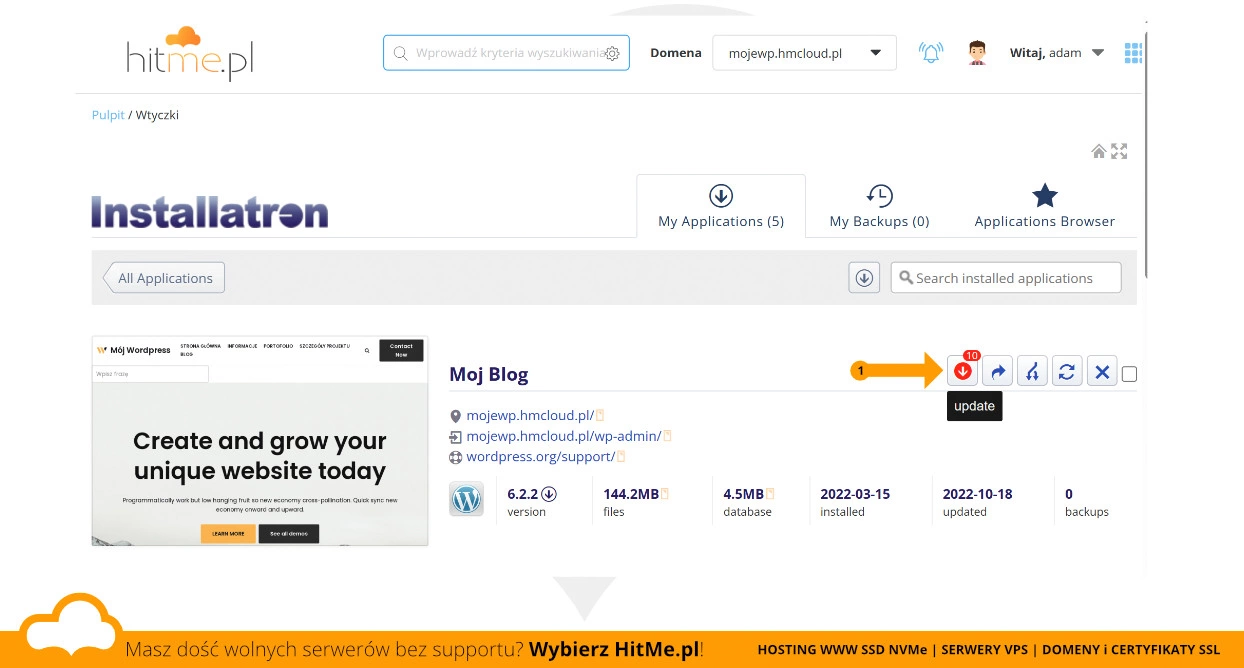Screen dimensions: 1244x668
Task: Click the detail icon next to 144.2MB files
Action: tap(665, 494)
